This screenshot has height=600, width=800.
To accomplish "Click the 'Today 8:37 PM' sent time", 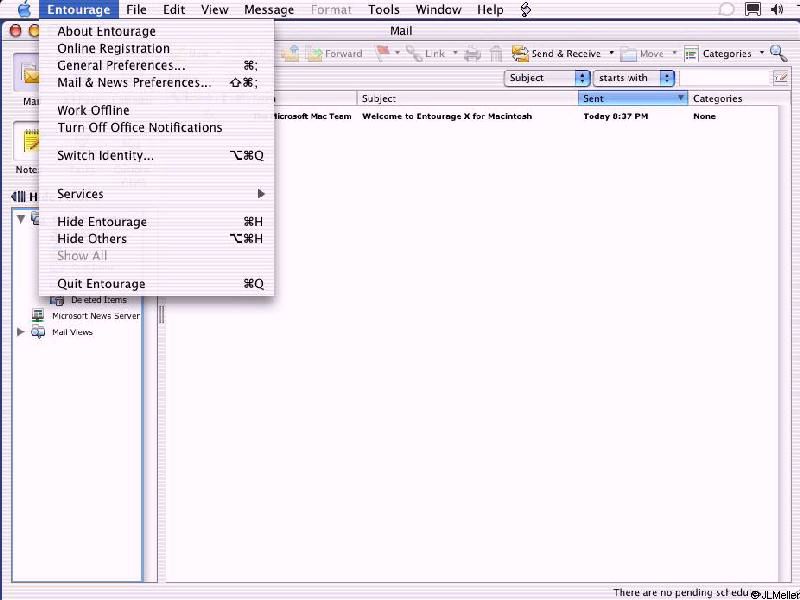I will pos(616,116).
